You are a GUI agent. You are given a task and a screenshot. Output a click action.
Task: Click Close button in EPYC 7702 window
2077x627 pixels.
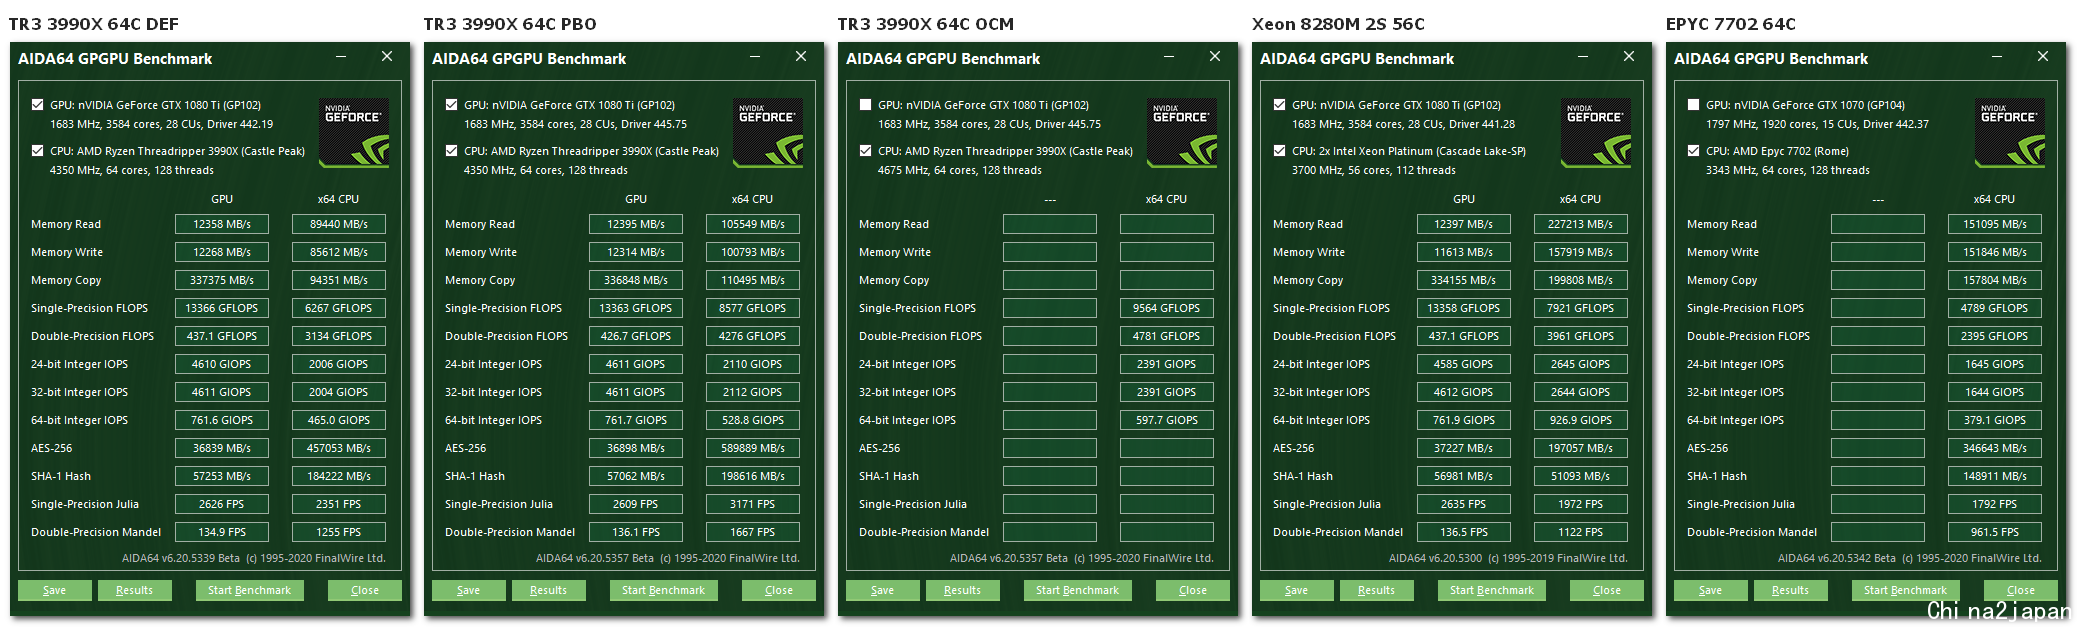click(x=2021, y=590)
